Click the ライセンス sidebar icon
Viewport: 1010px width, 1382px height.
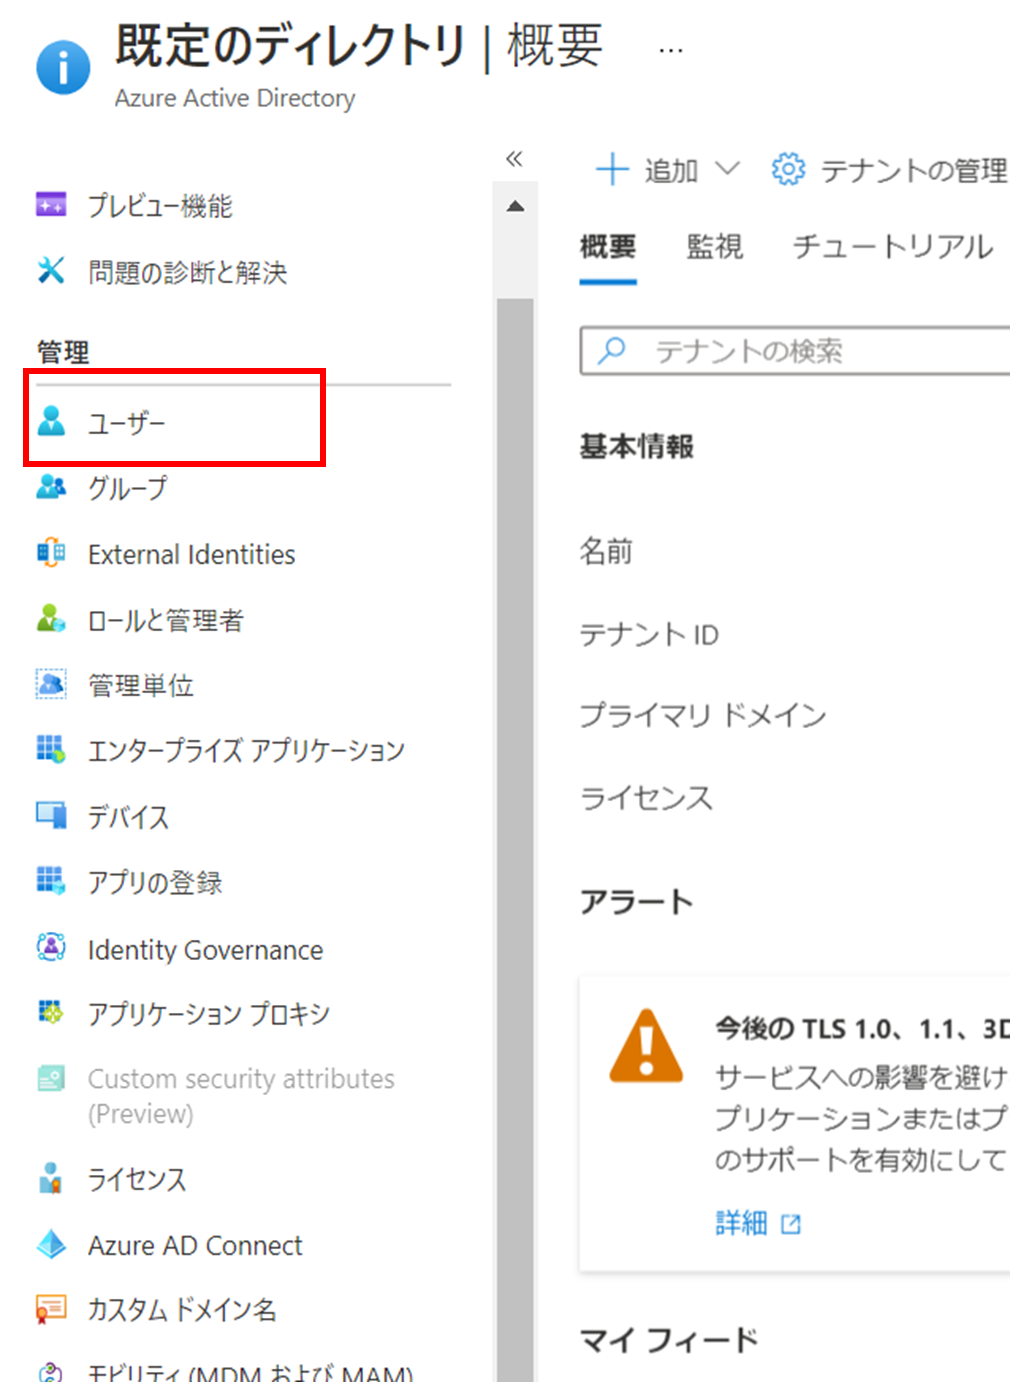[51, 1178]
